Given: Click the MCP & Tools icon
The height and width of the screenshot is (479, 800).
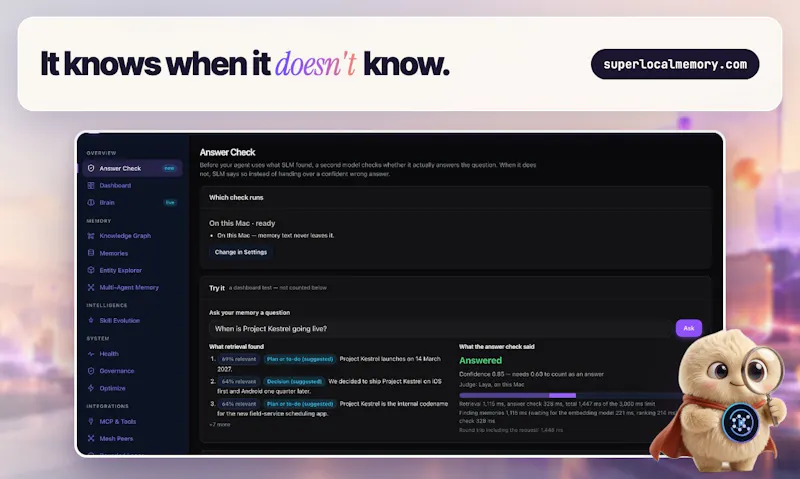Looking at the screenshot, I should pos(91,421).
